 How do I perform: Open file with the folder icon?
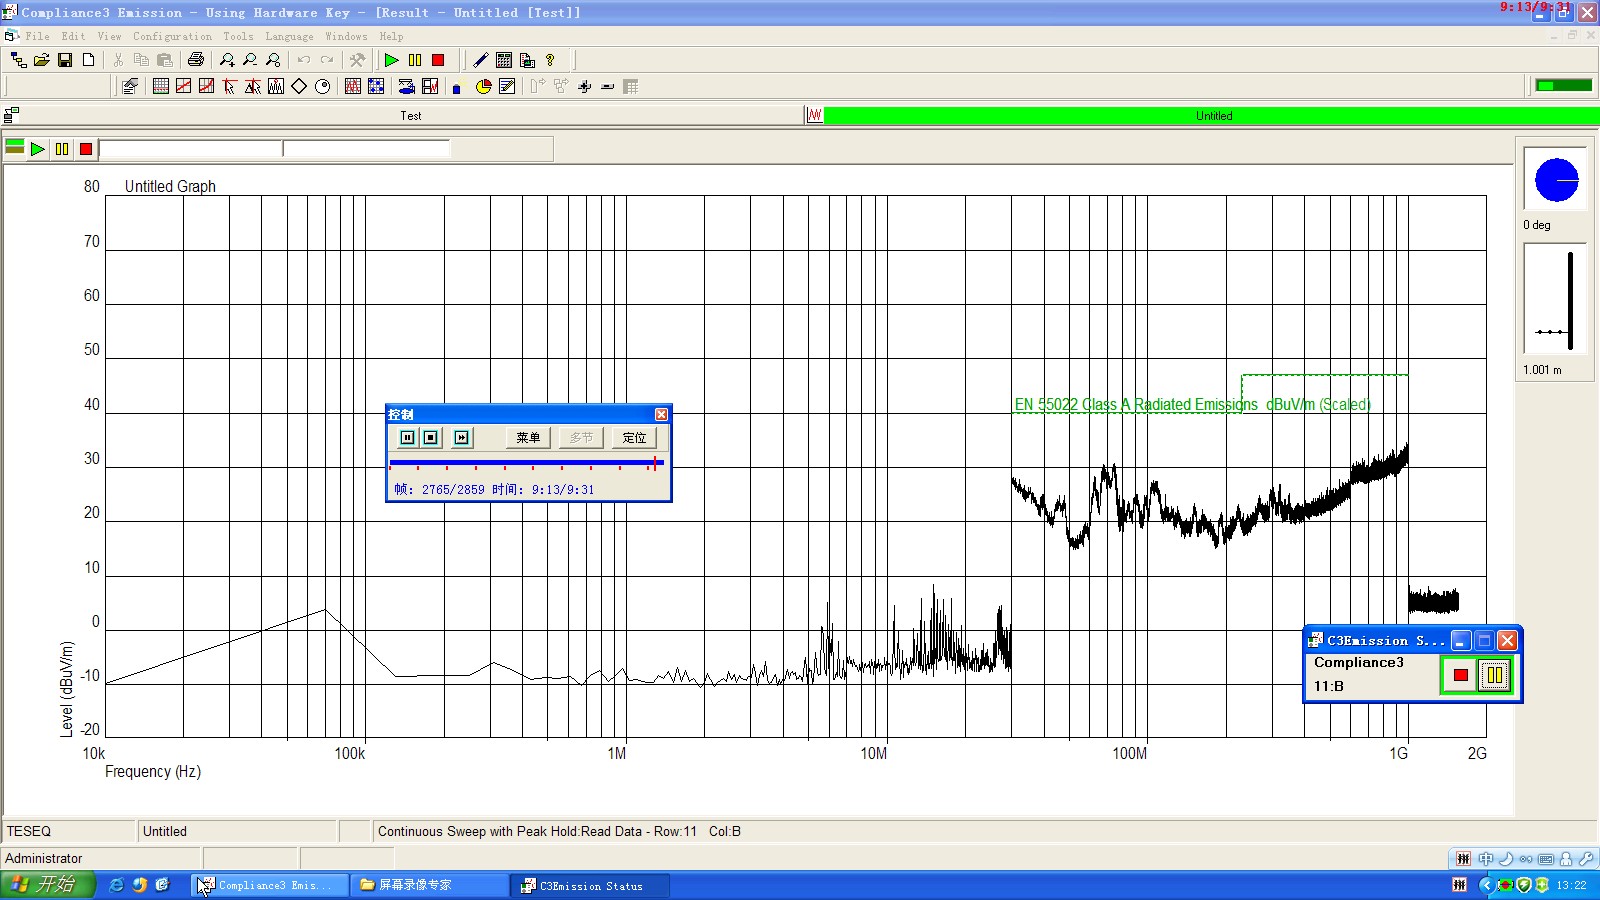pos(41,60)
